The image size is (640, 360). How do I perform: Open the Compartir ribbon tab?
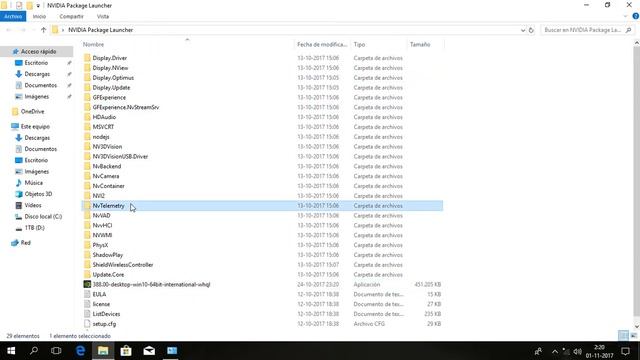coord(71,16)
